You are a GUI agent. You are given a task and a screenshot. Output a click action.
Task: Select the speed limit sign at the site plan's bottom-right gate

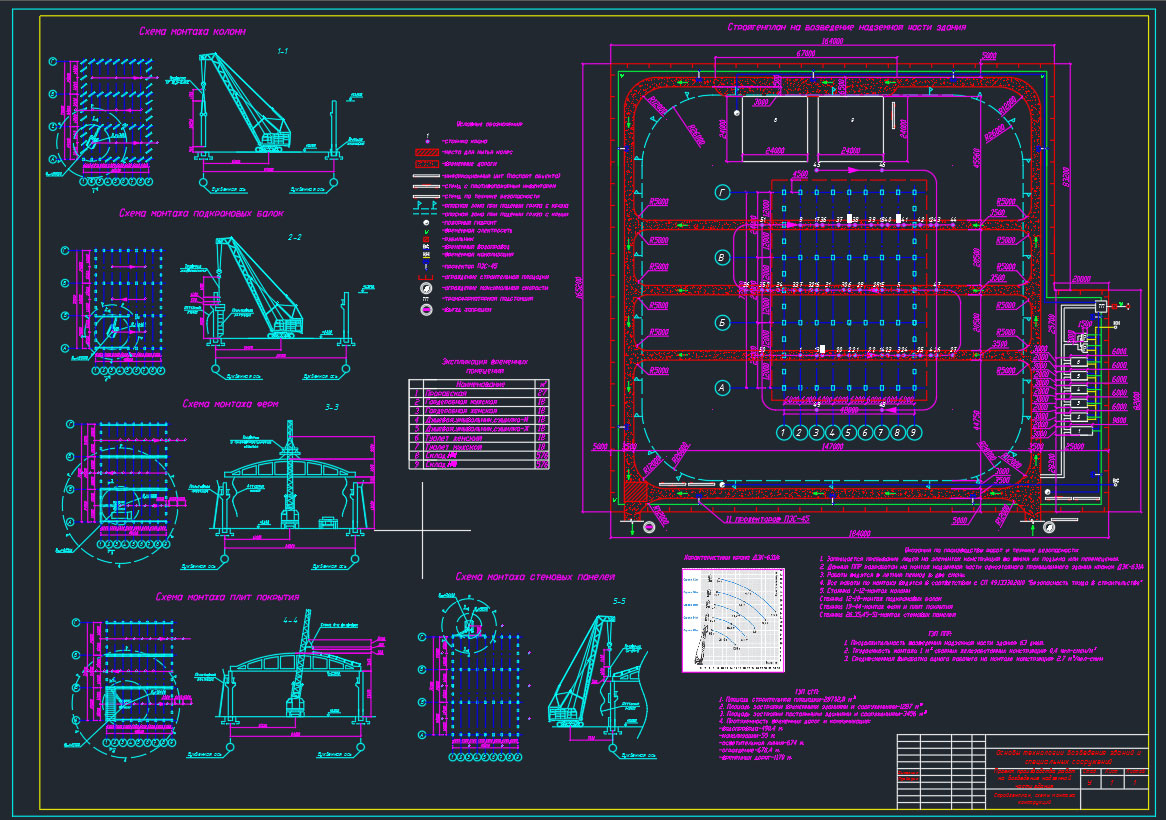pos(1049,527)
